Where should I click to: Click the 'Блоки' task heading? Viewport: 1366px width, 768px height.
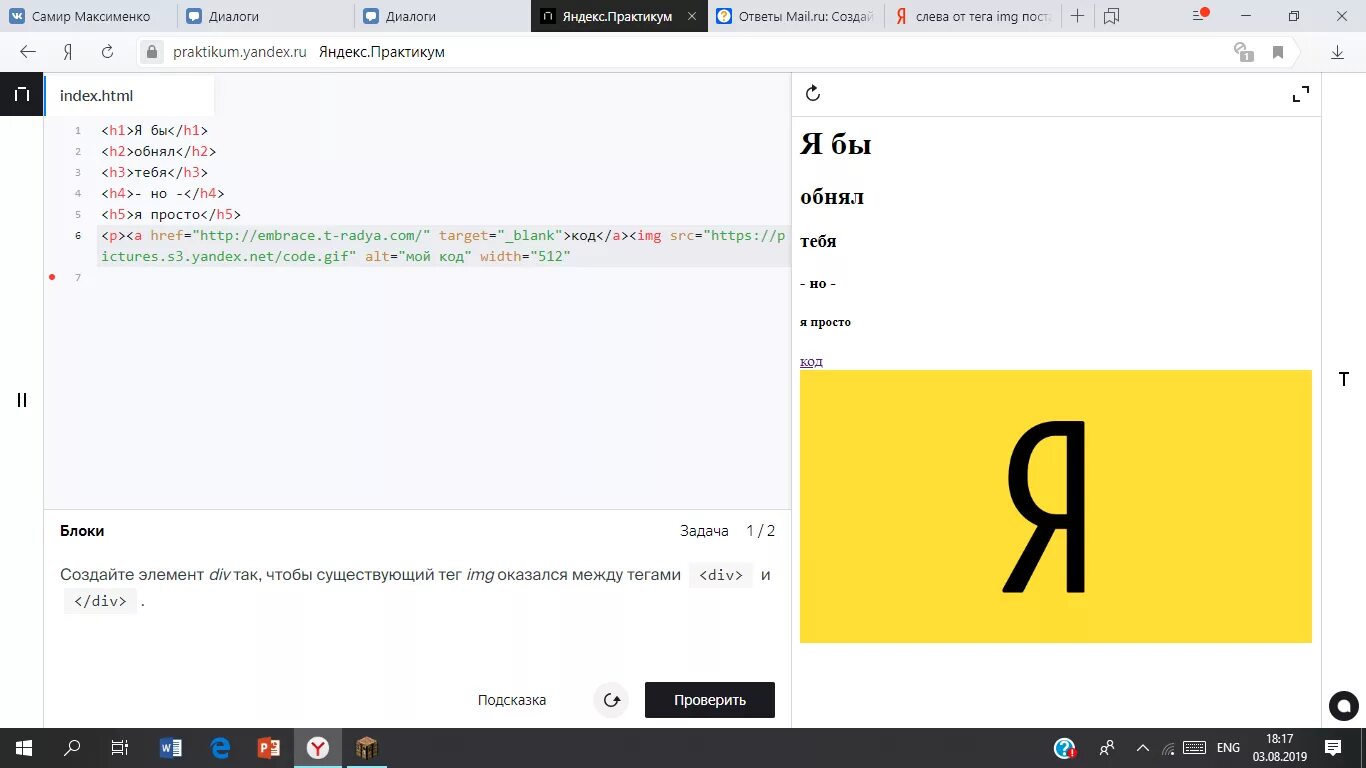pyautogui.click(x=82, y=531)
